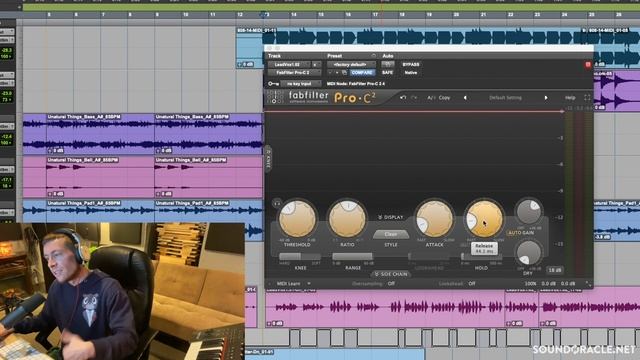The image size is (640, 360).
Task: Click the red target button of plugin window
Action: pyautogui.click(x=588, y=64)
